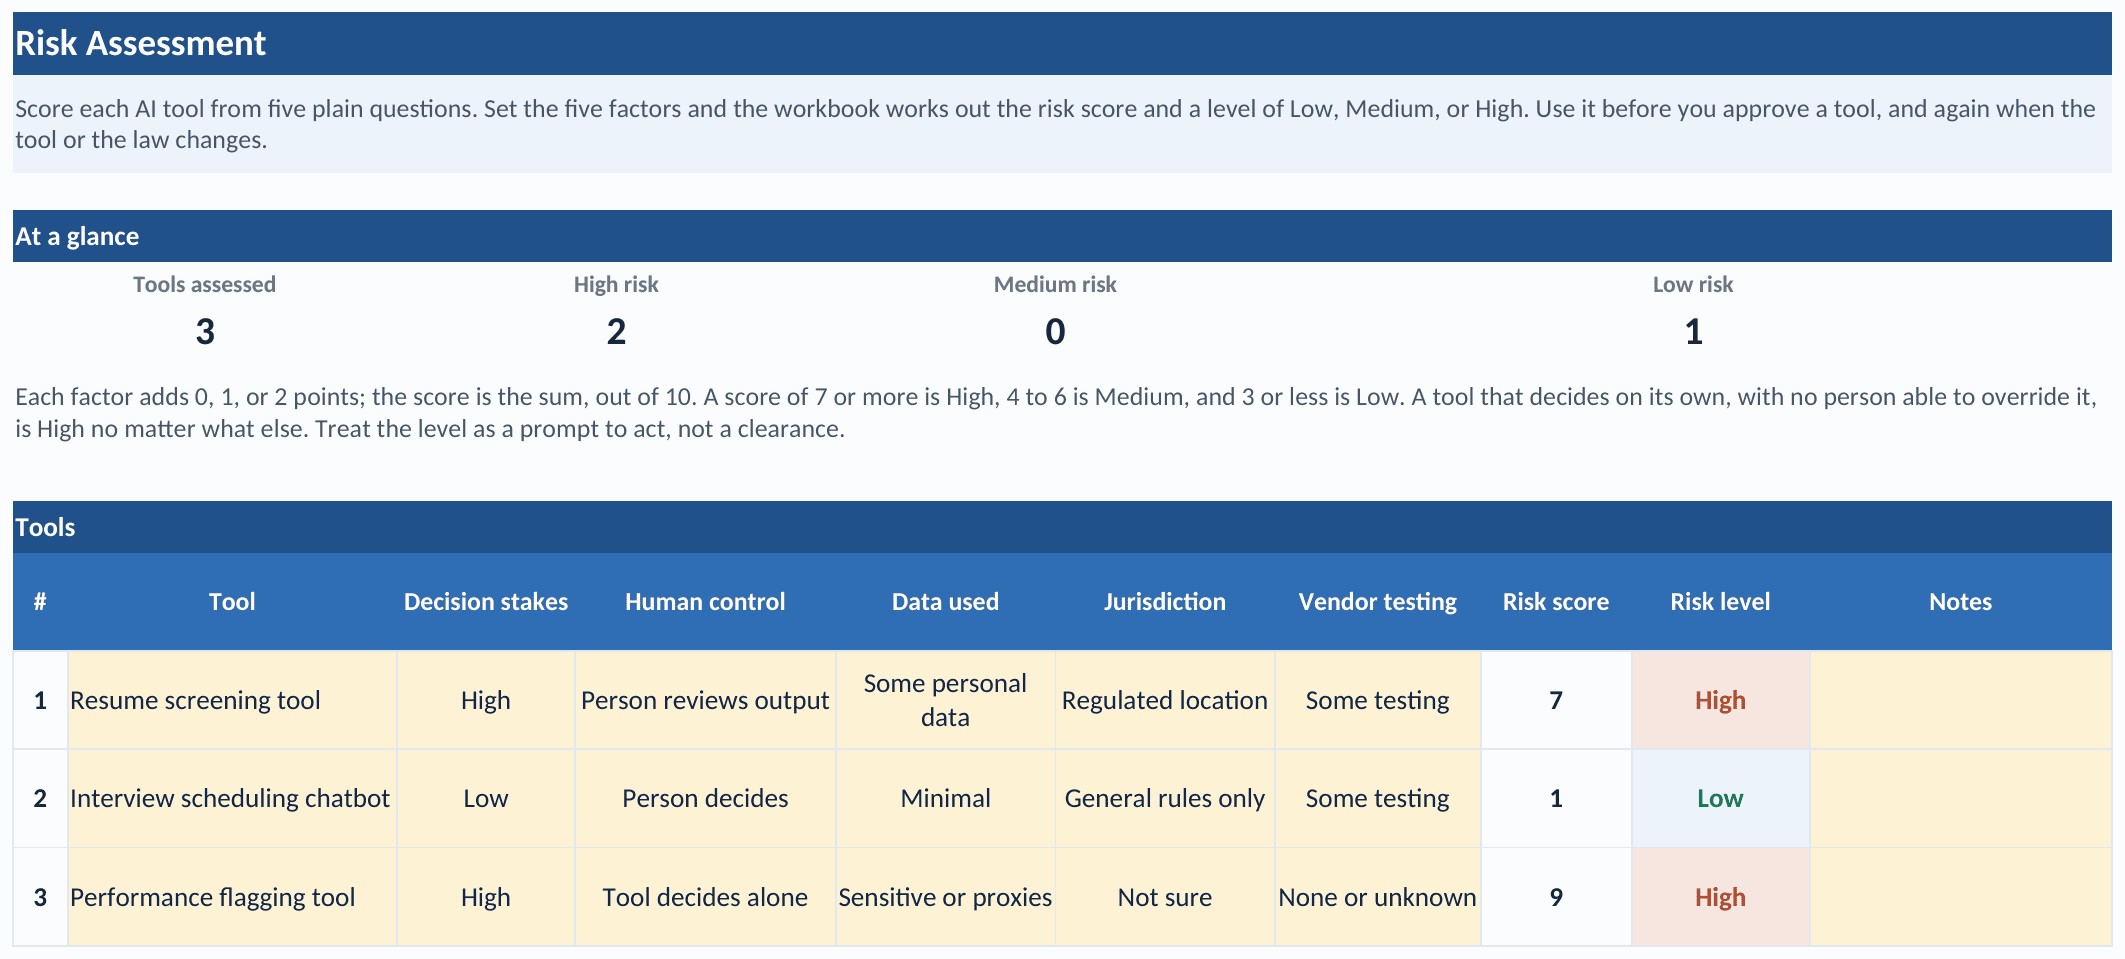The image size is (2125, 959).
Task: Click the Jurisdiction column header
Action: coord(1165,602)
